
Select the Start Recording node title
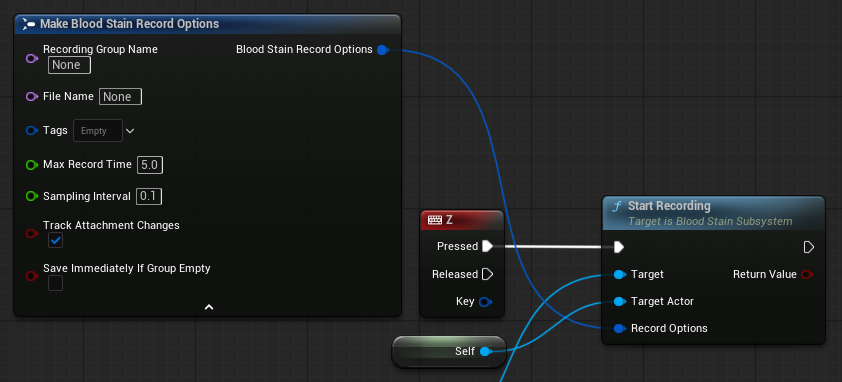pyautogui.click(x=669, y=206)
